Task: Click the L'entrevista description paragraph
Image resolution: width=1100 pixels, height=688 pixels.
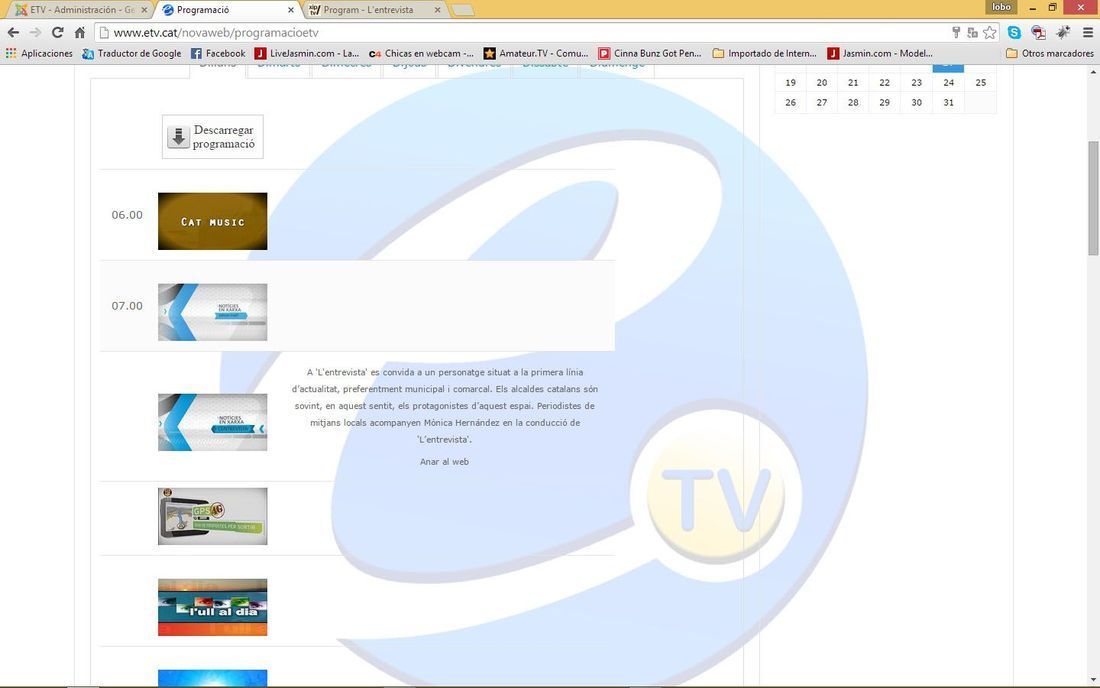Action: click(x=445, y=406)
